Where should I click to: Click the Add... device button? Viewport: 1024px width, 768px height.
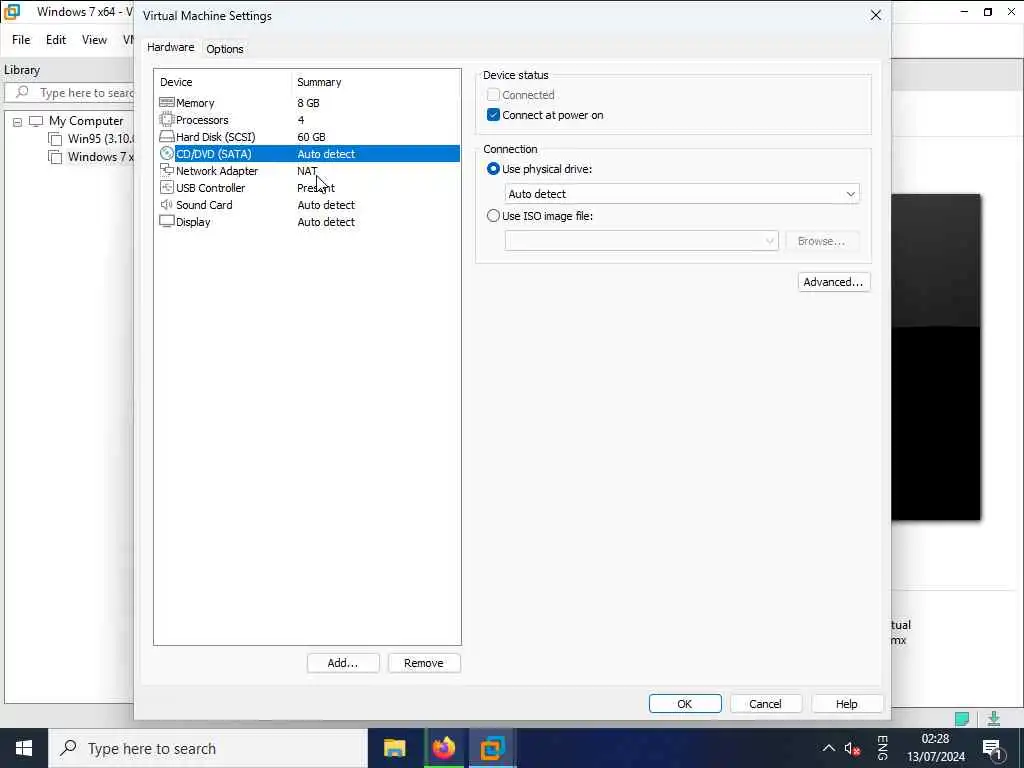343,663
